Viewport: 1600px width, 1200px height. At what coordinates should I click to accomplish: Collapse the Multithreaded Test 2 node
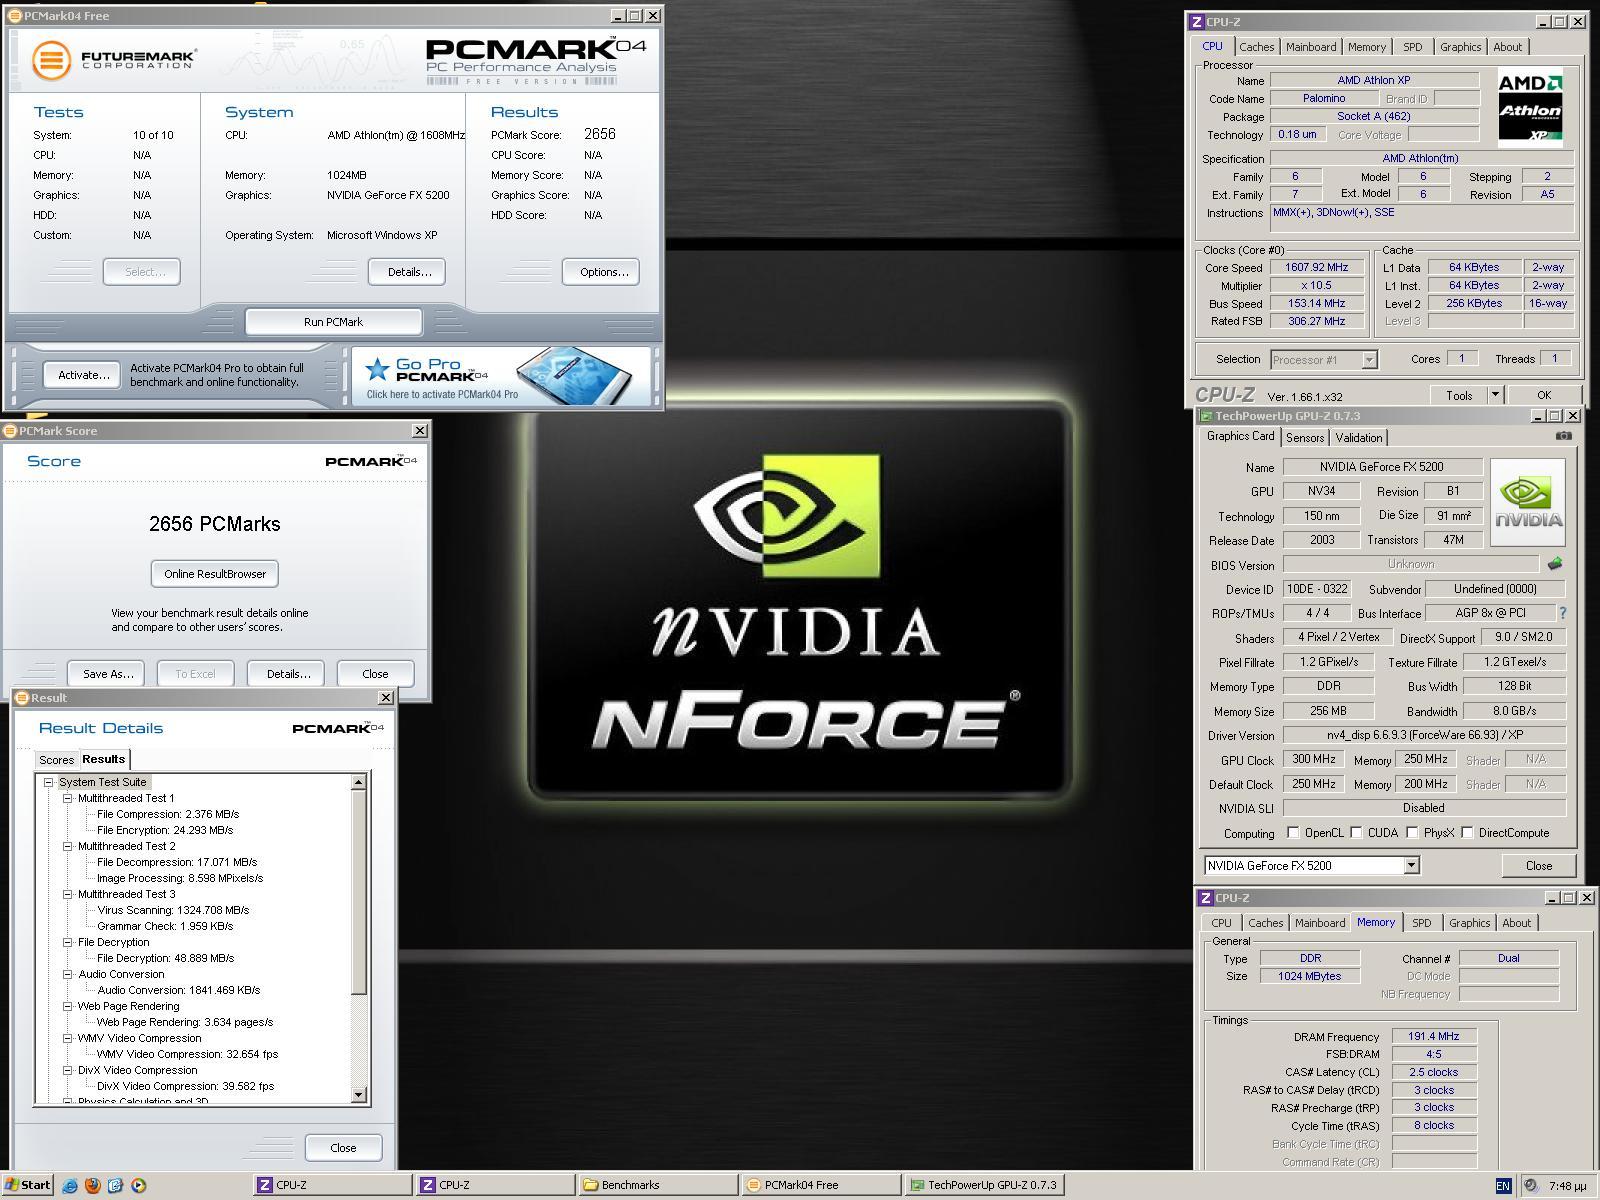tap(68, 846)
